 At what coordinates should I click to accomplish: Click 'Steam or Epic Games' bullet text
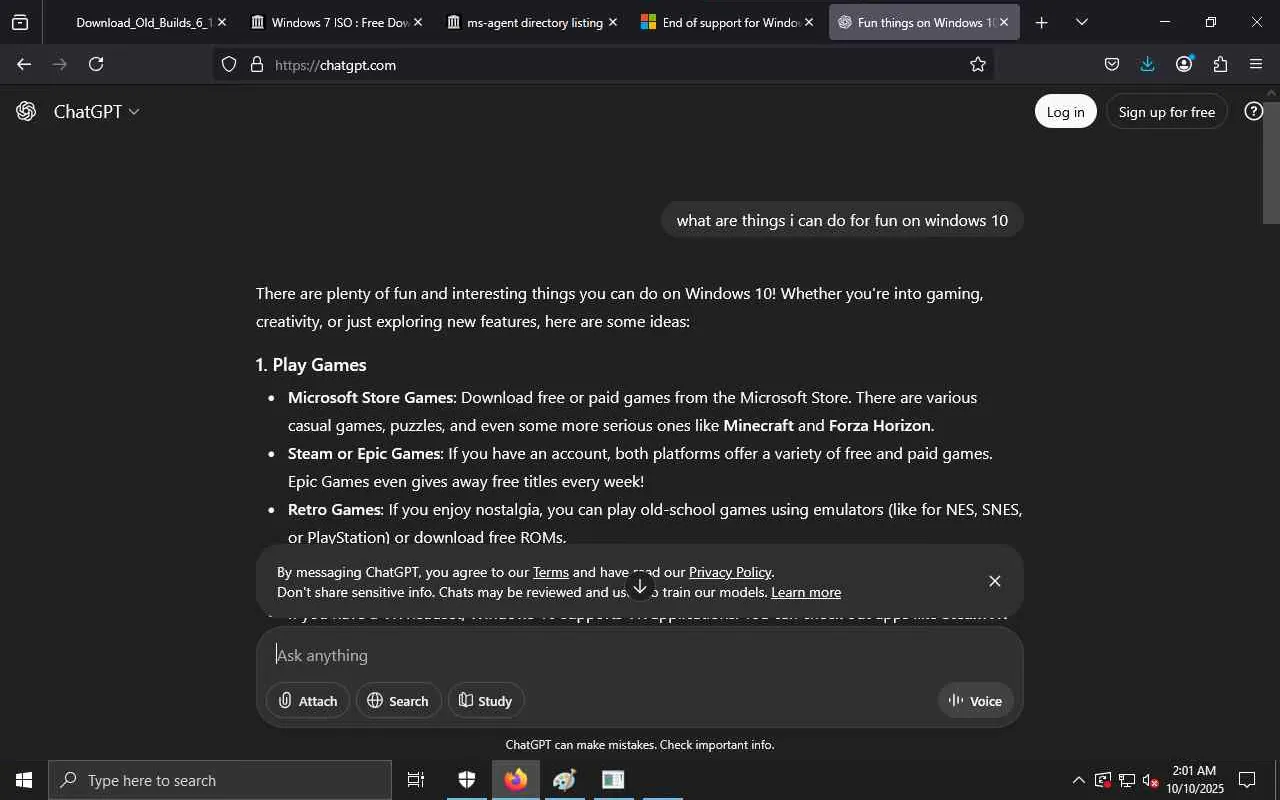coord(365,453)
